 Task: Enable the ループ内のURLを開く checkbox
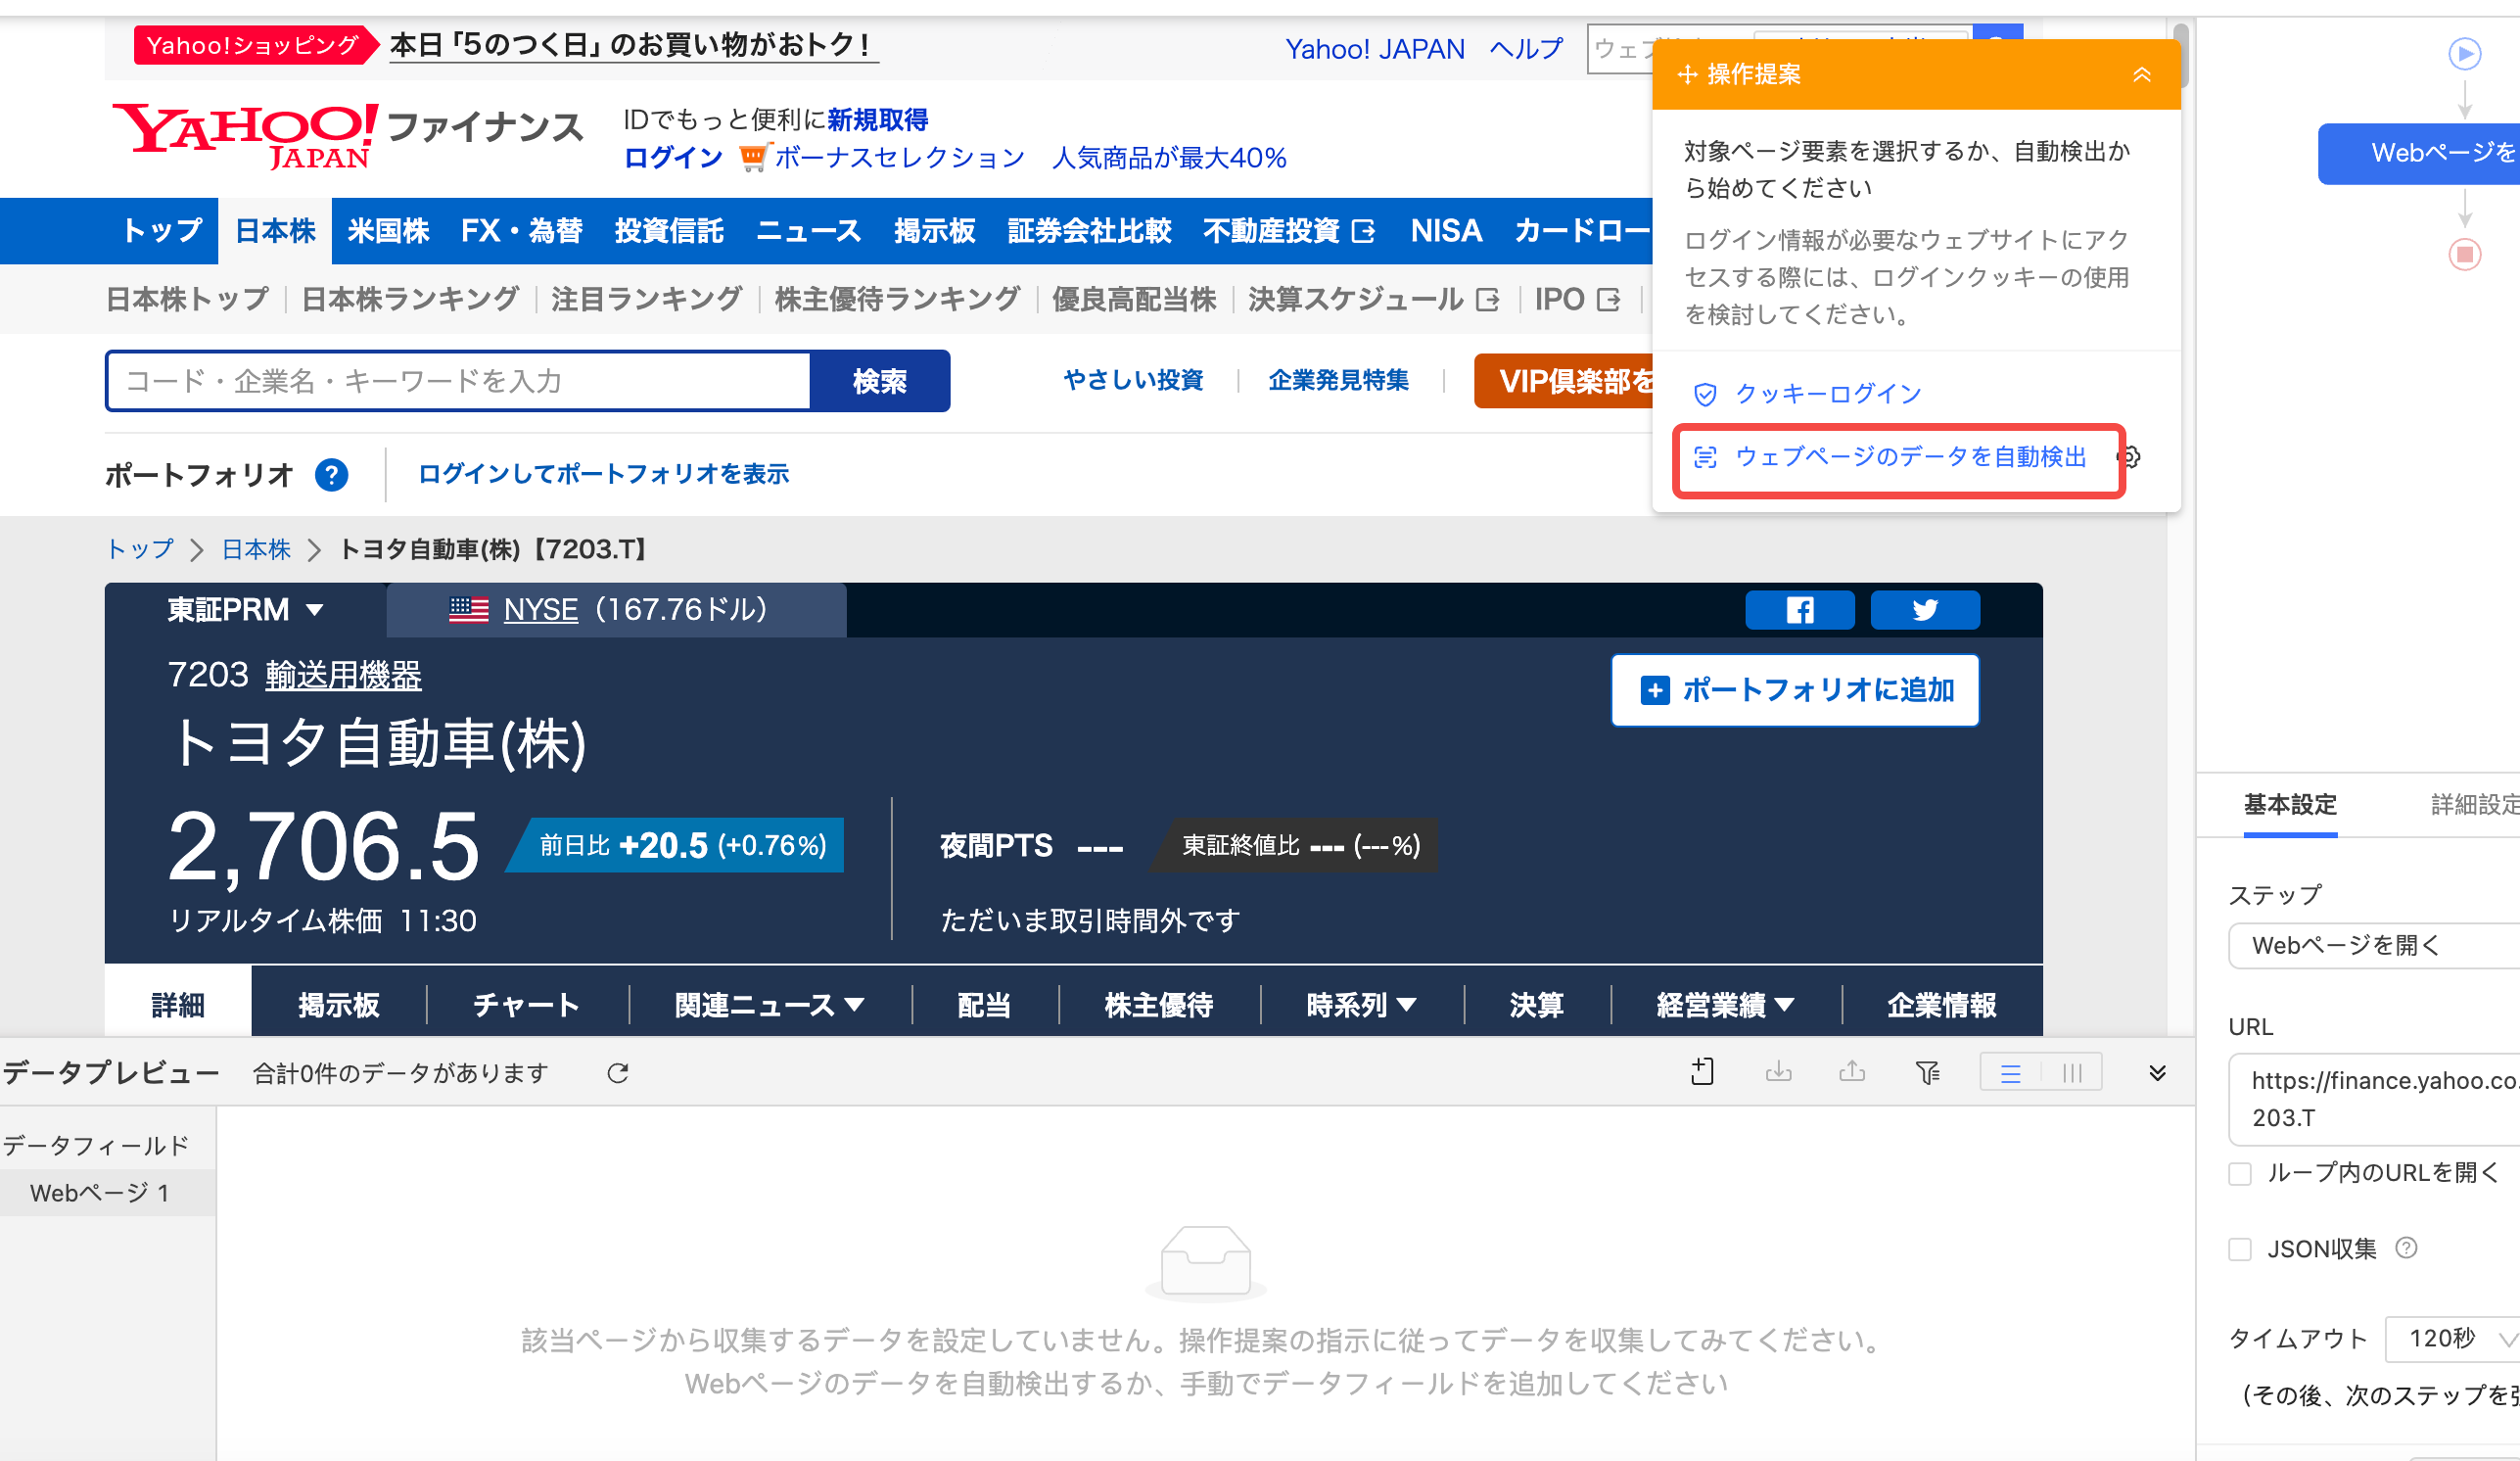(2240, 1173)
